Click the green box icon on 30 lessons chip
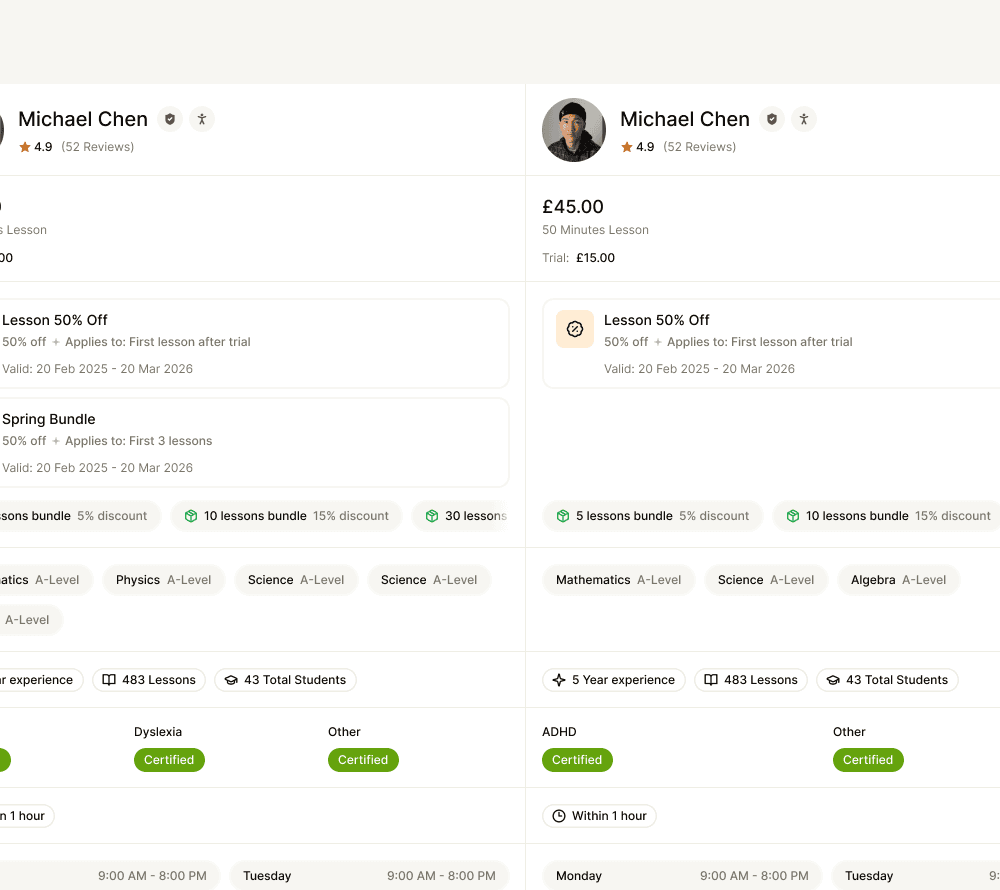The image size is (1000, 890). (x=432, y=516)
